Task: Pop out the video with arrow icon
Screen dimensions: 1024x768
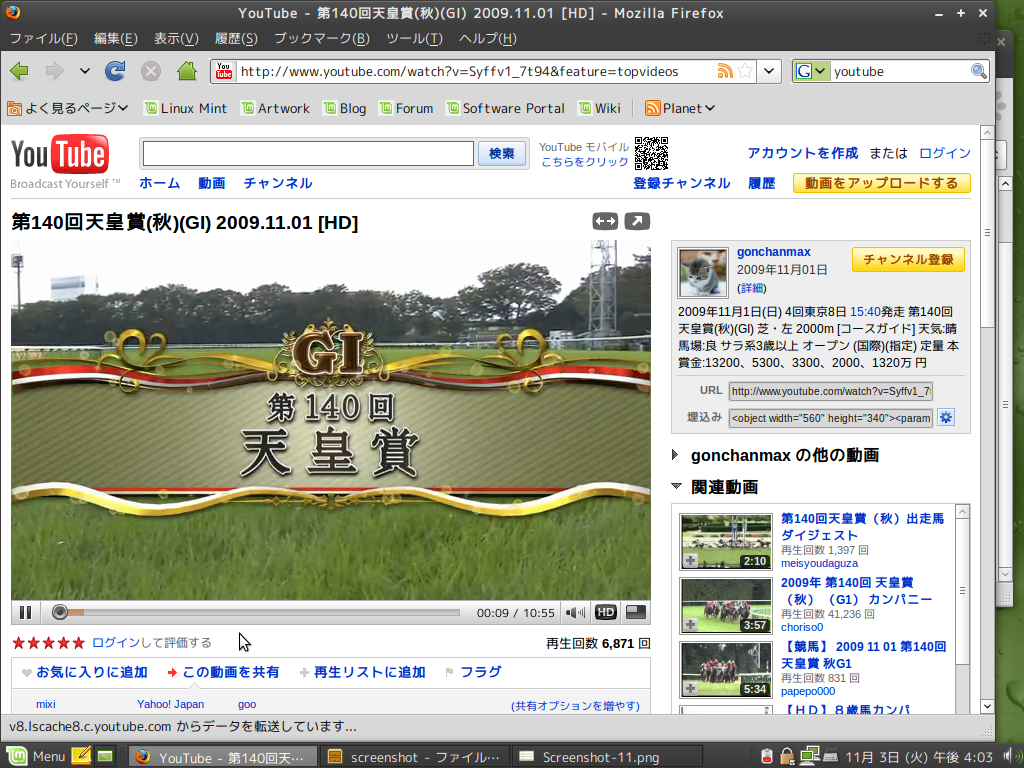Action: (x=637, y=221)
